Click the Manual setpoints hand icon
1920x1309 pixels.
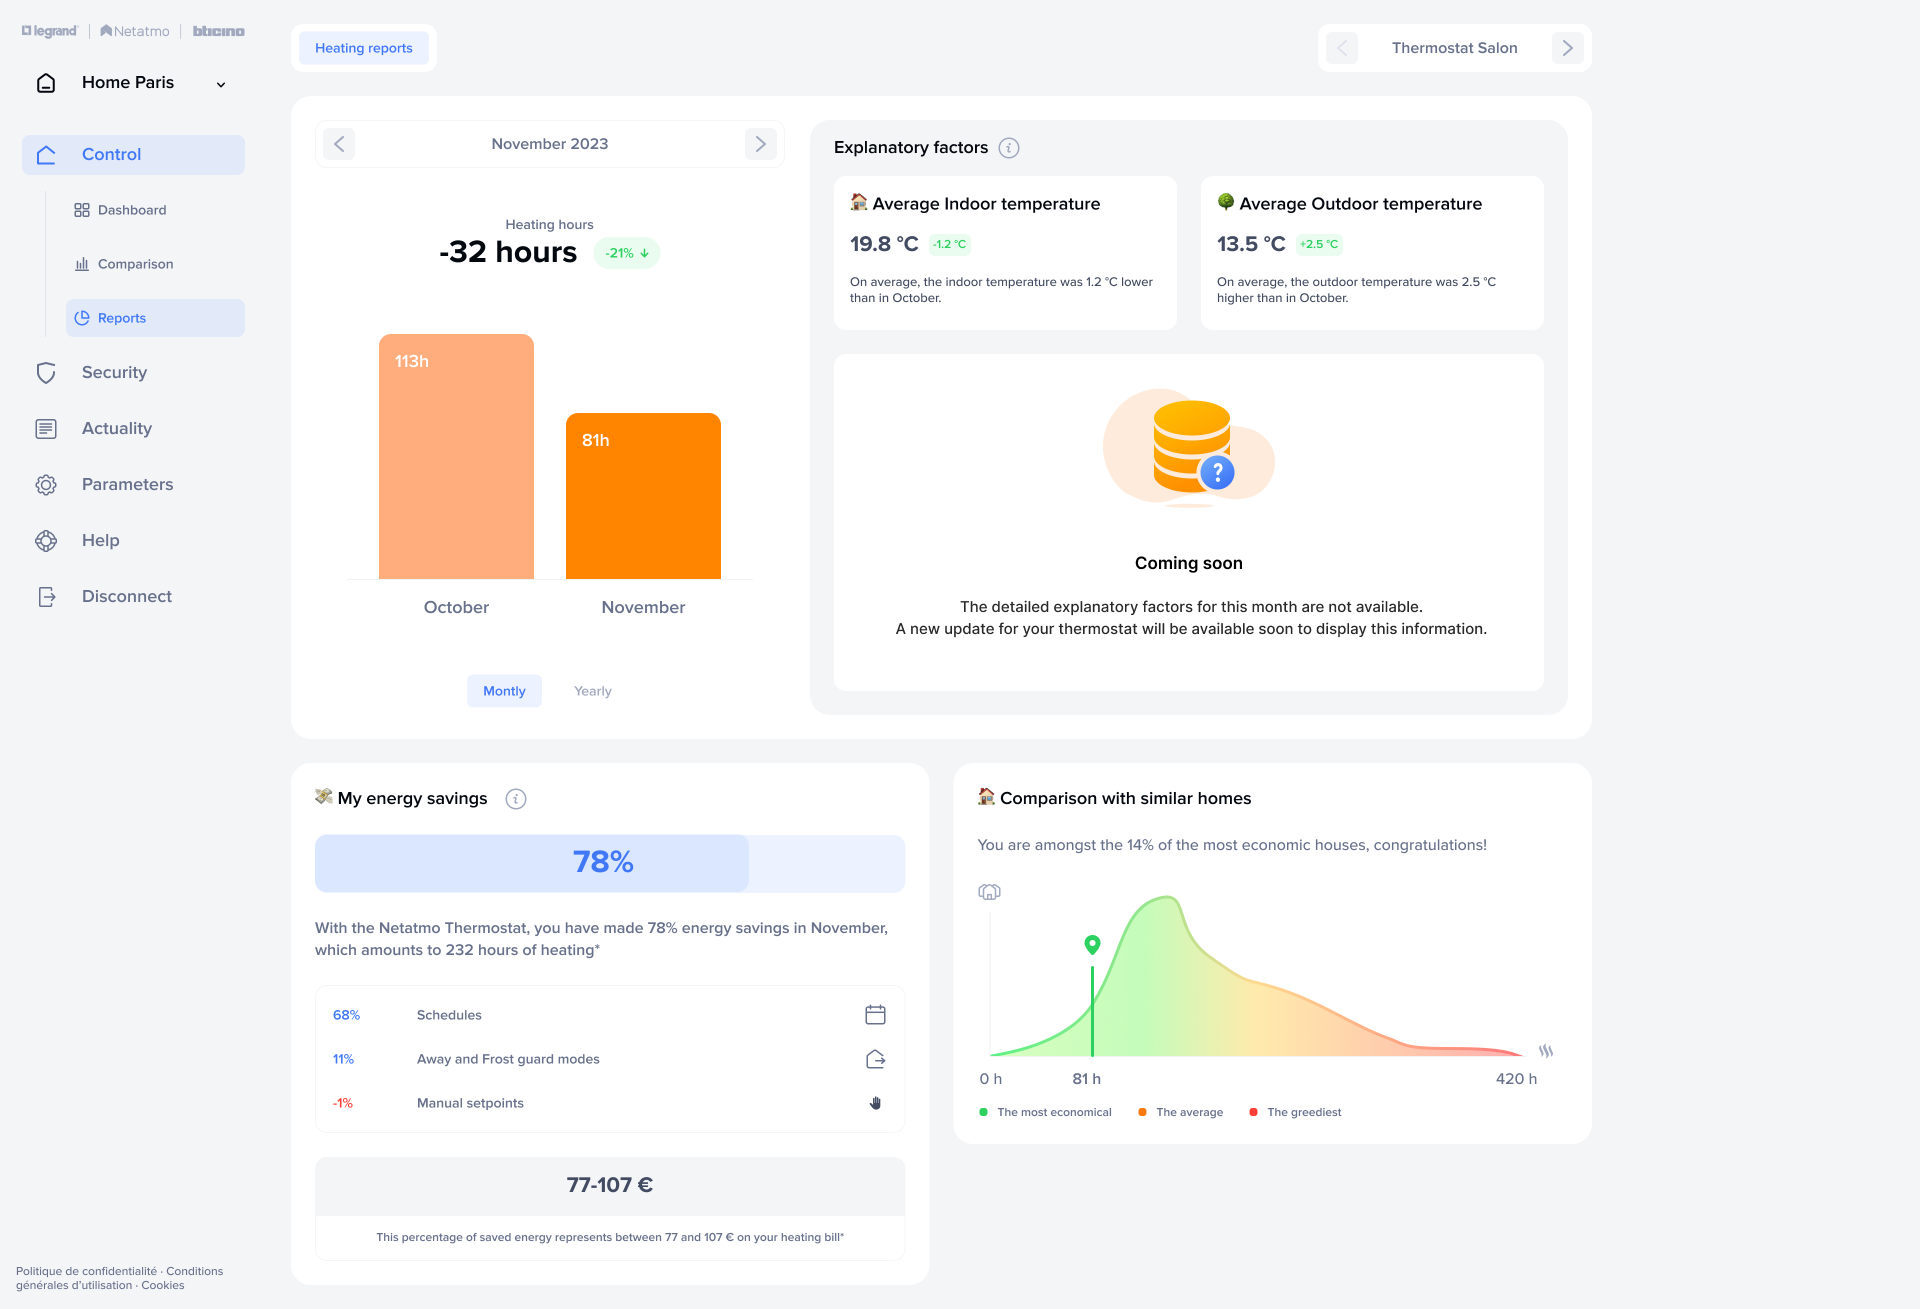(x=875, y=1103)
